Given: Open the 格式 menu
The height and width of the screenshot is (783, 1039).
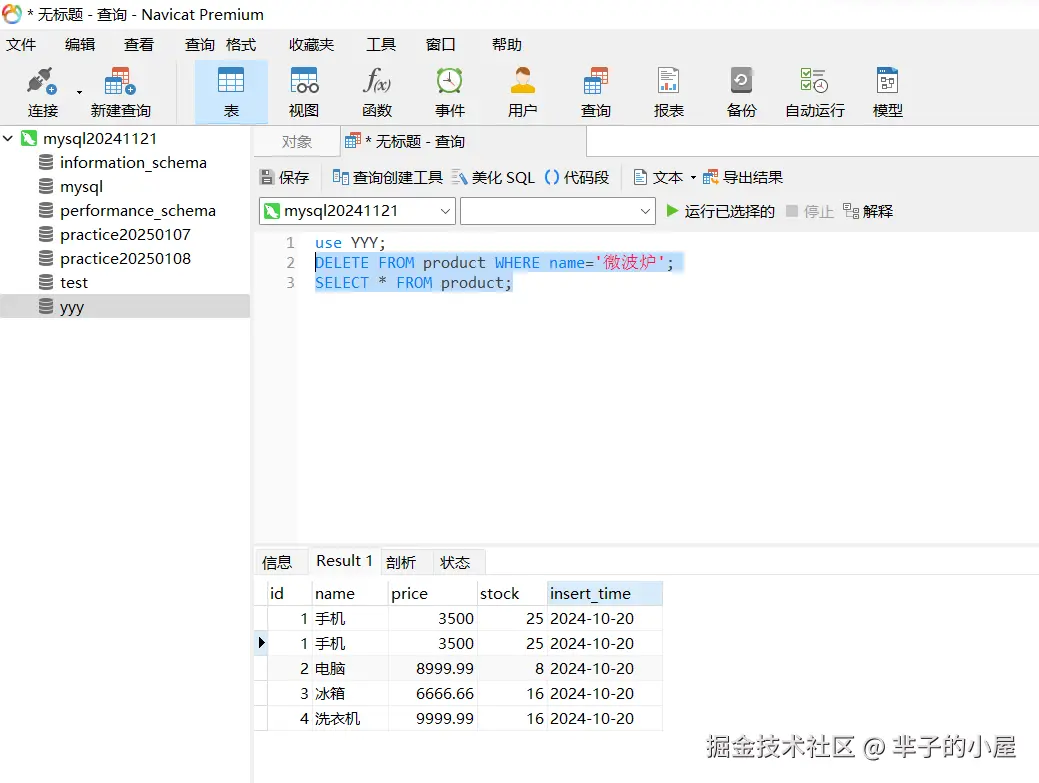Looking at the screenshot, I should (x=241, y=44).
